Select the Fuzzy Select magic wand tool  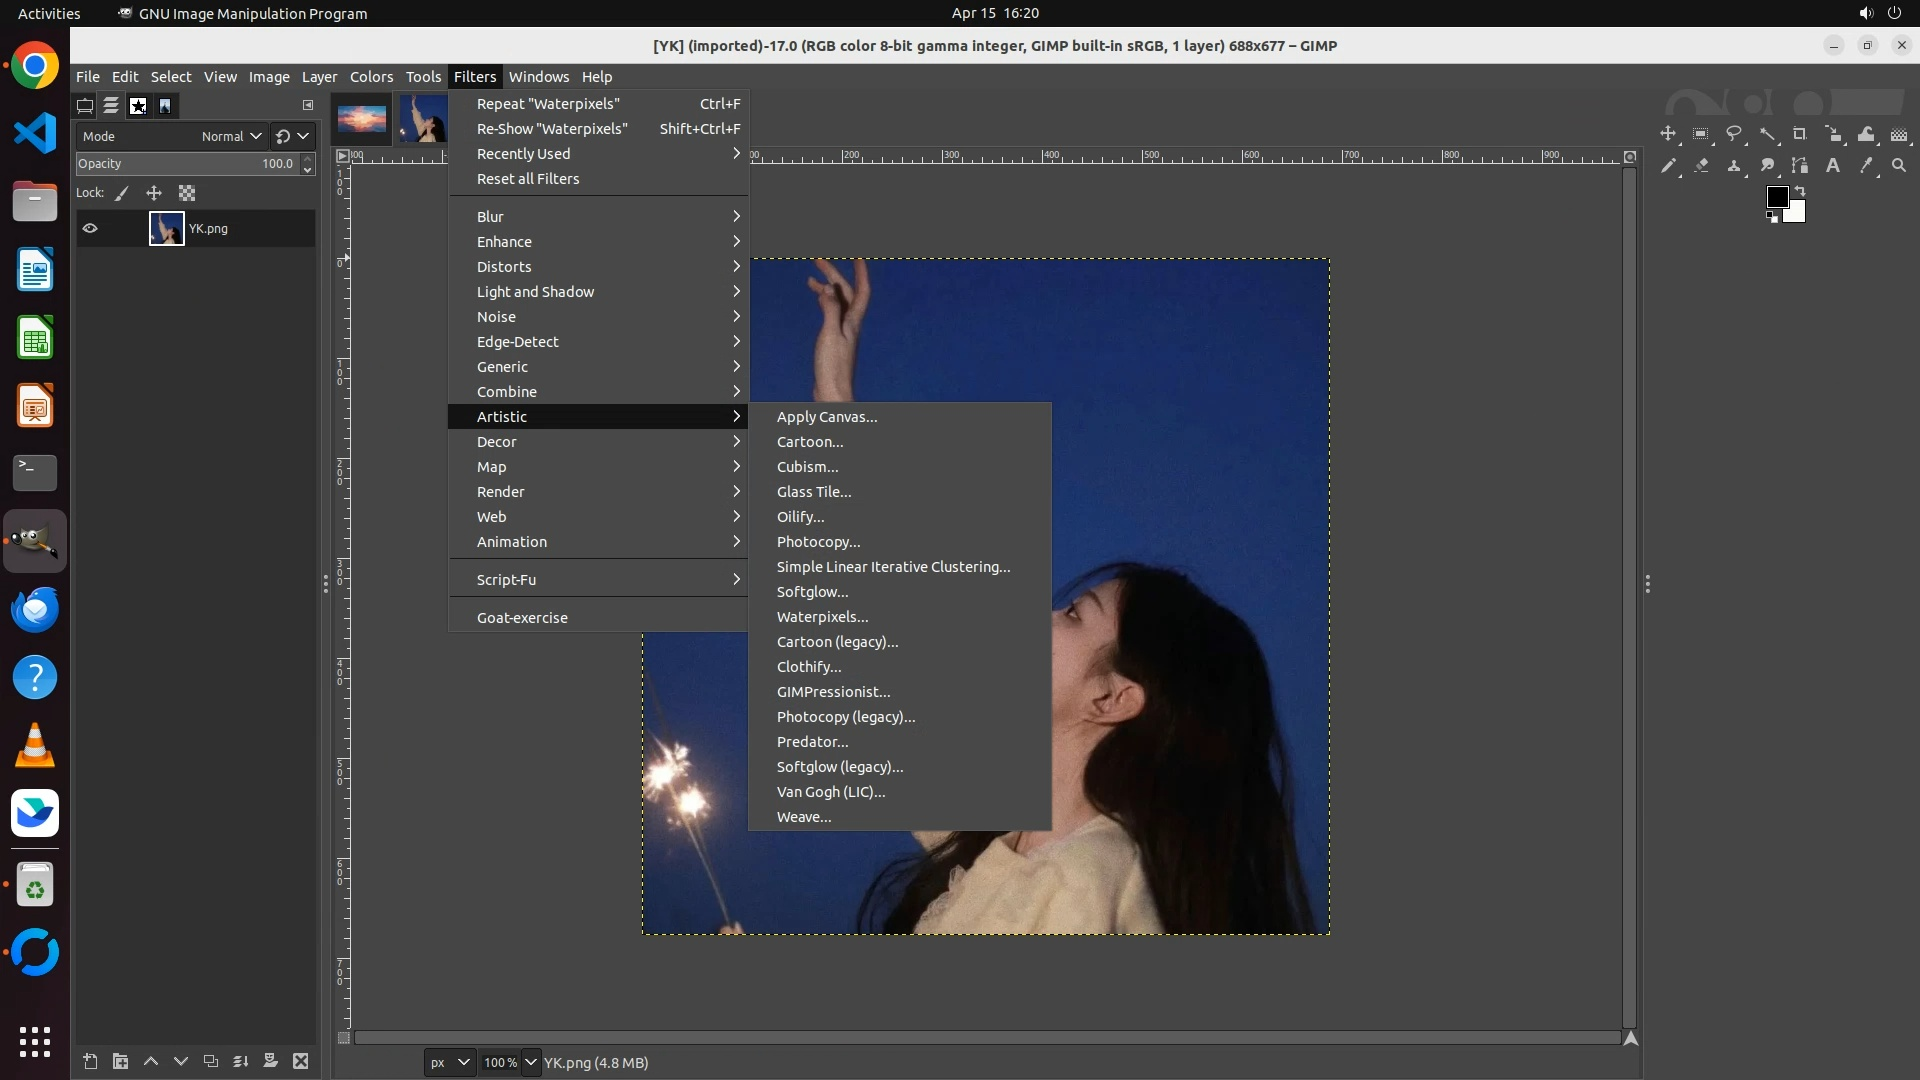[x=1767, y=134]
